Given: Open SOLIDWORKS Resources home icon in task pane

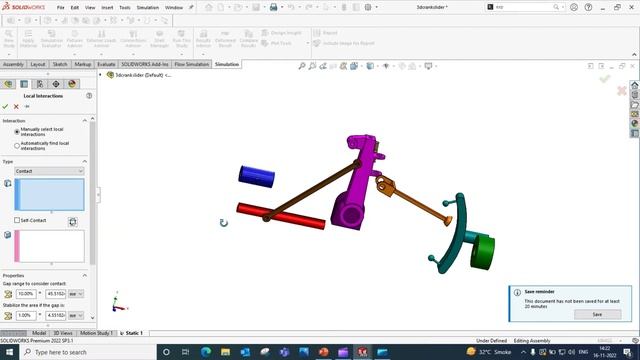Looking at the screenshot, I should point(635,85).
